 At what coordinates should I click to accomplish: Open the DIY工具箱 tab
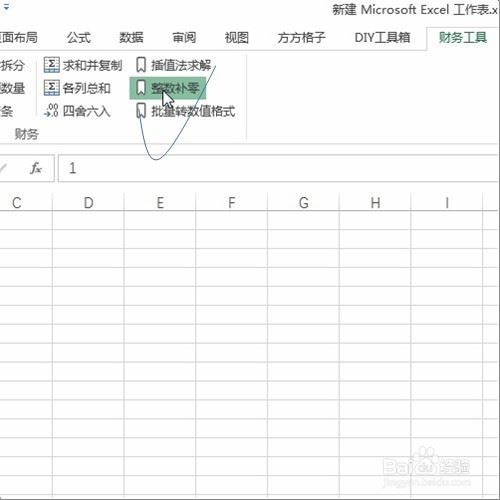click(x=382, y=38)
